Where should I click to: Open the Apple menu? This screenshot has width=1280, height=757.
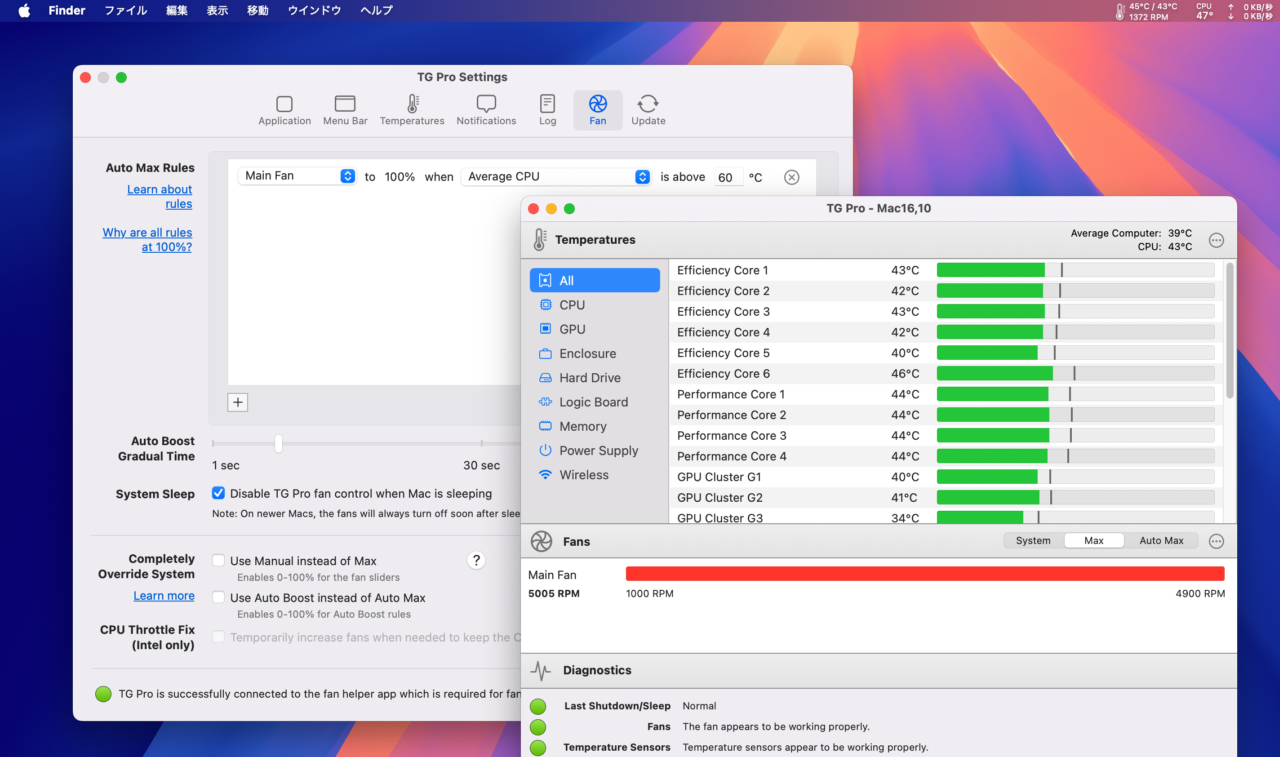(x=24, y=11)
